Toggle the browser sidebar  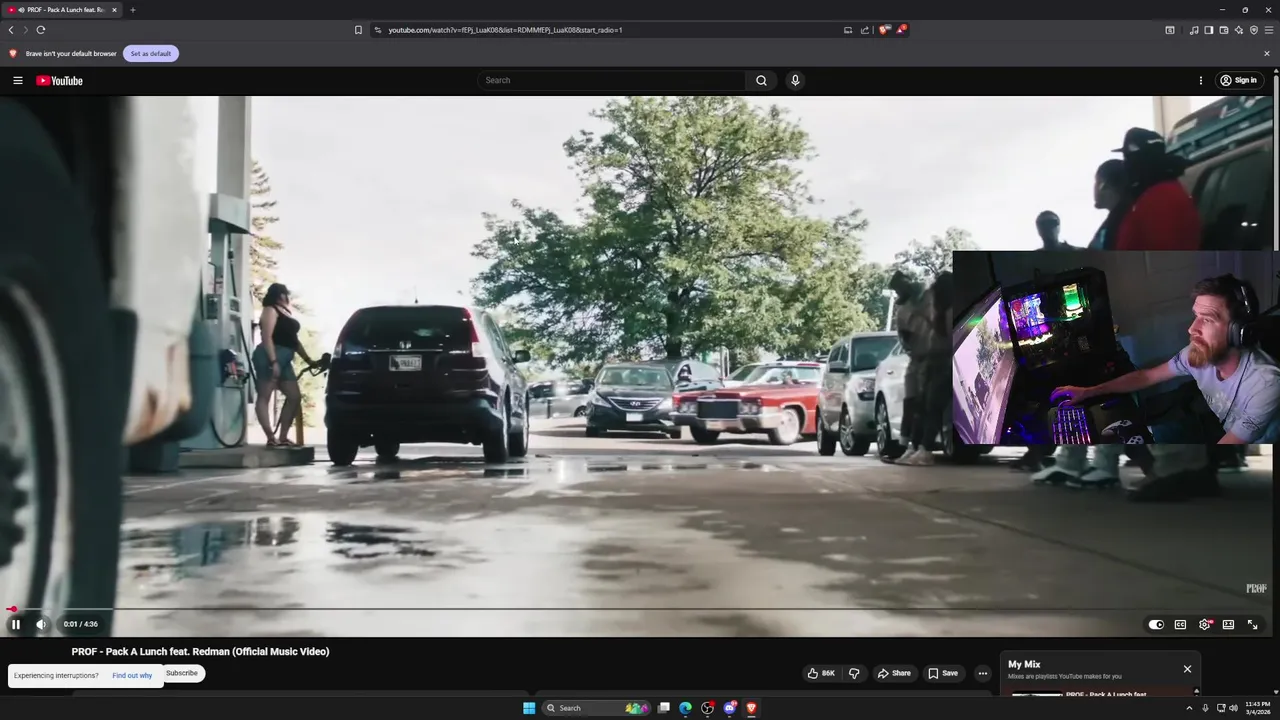coord(1209,30)
